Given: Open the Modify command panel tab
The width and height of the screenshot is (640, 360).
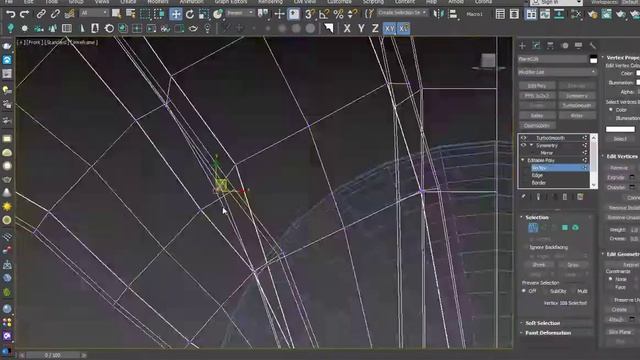Looking at the screenshot, I should click(x=536, y=46).
